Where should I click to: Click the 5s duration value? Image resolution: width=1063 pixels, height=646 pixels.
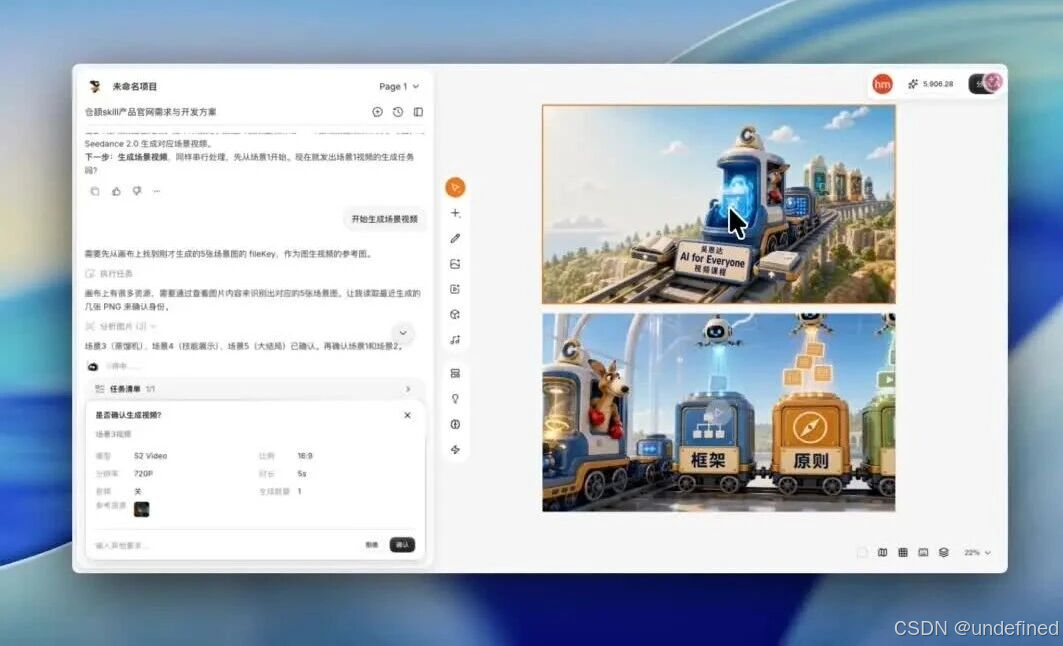[302, 473]
